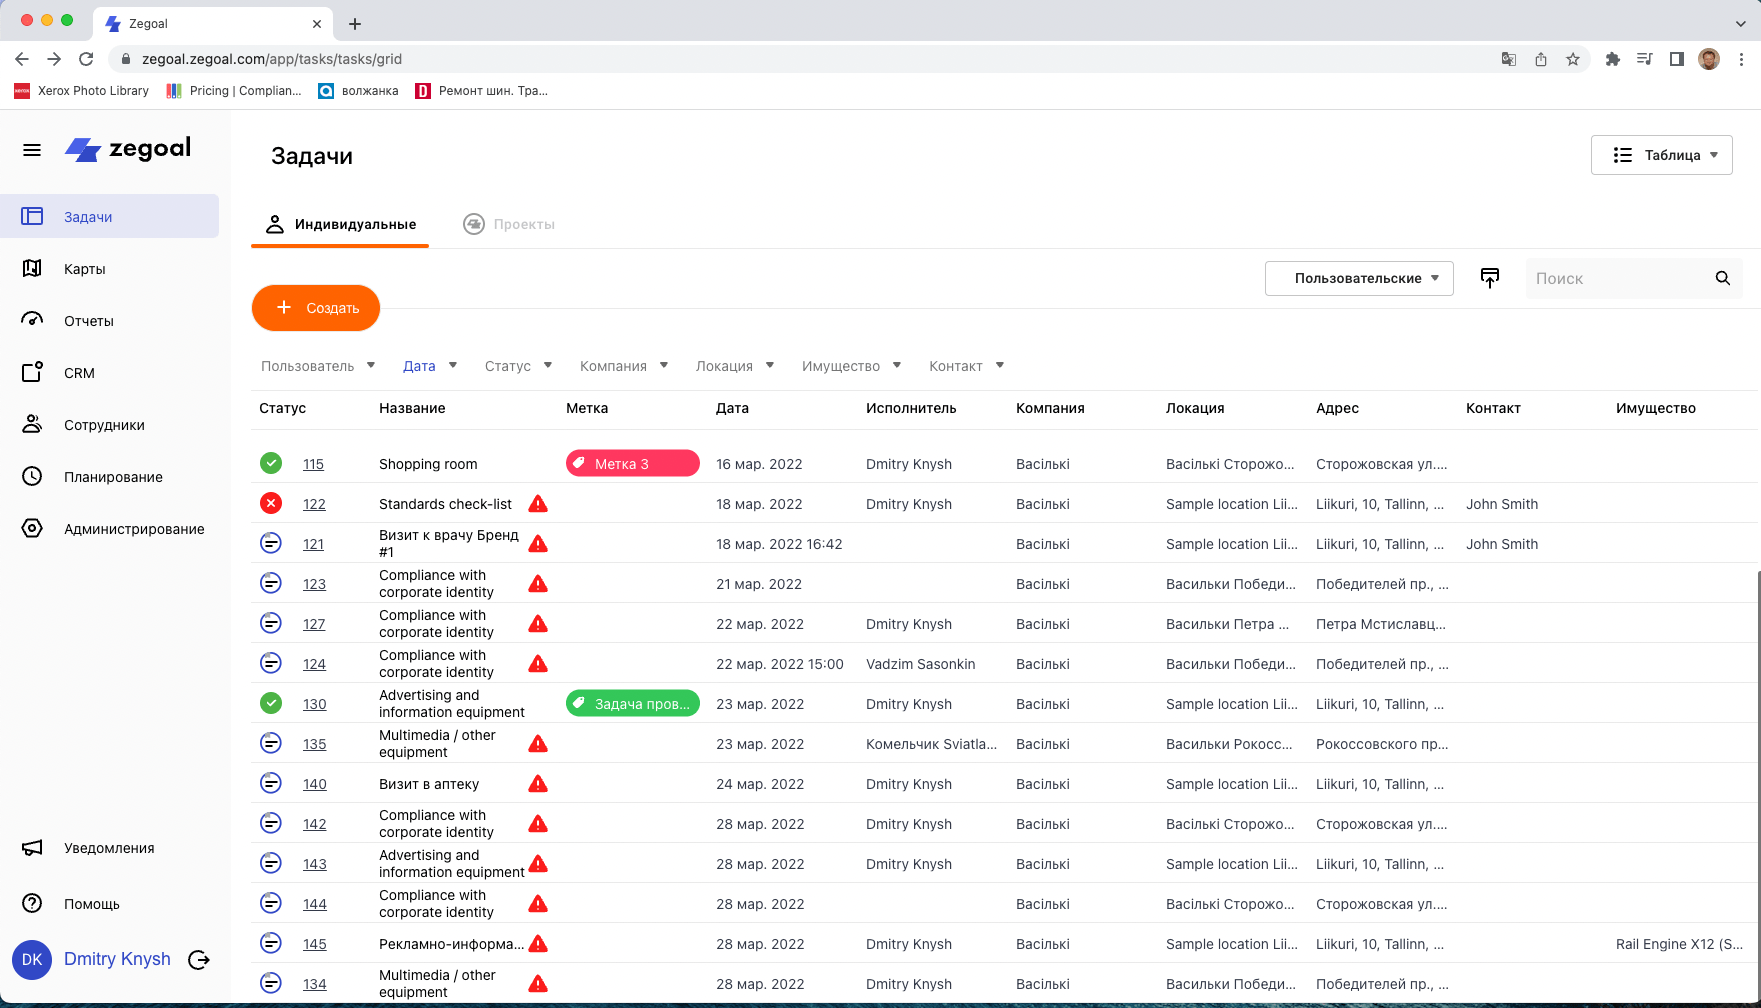Viewport: 1761px width, 1008px height.
Task: Select the Индивидуальные tab
Action: coord(340,224)
